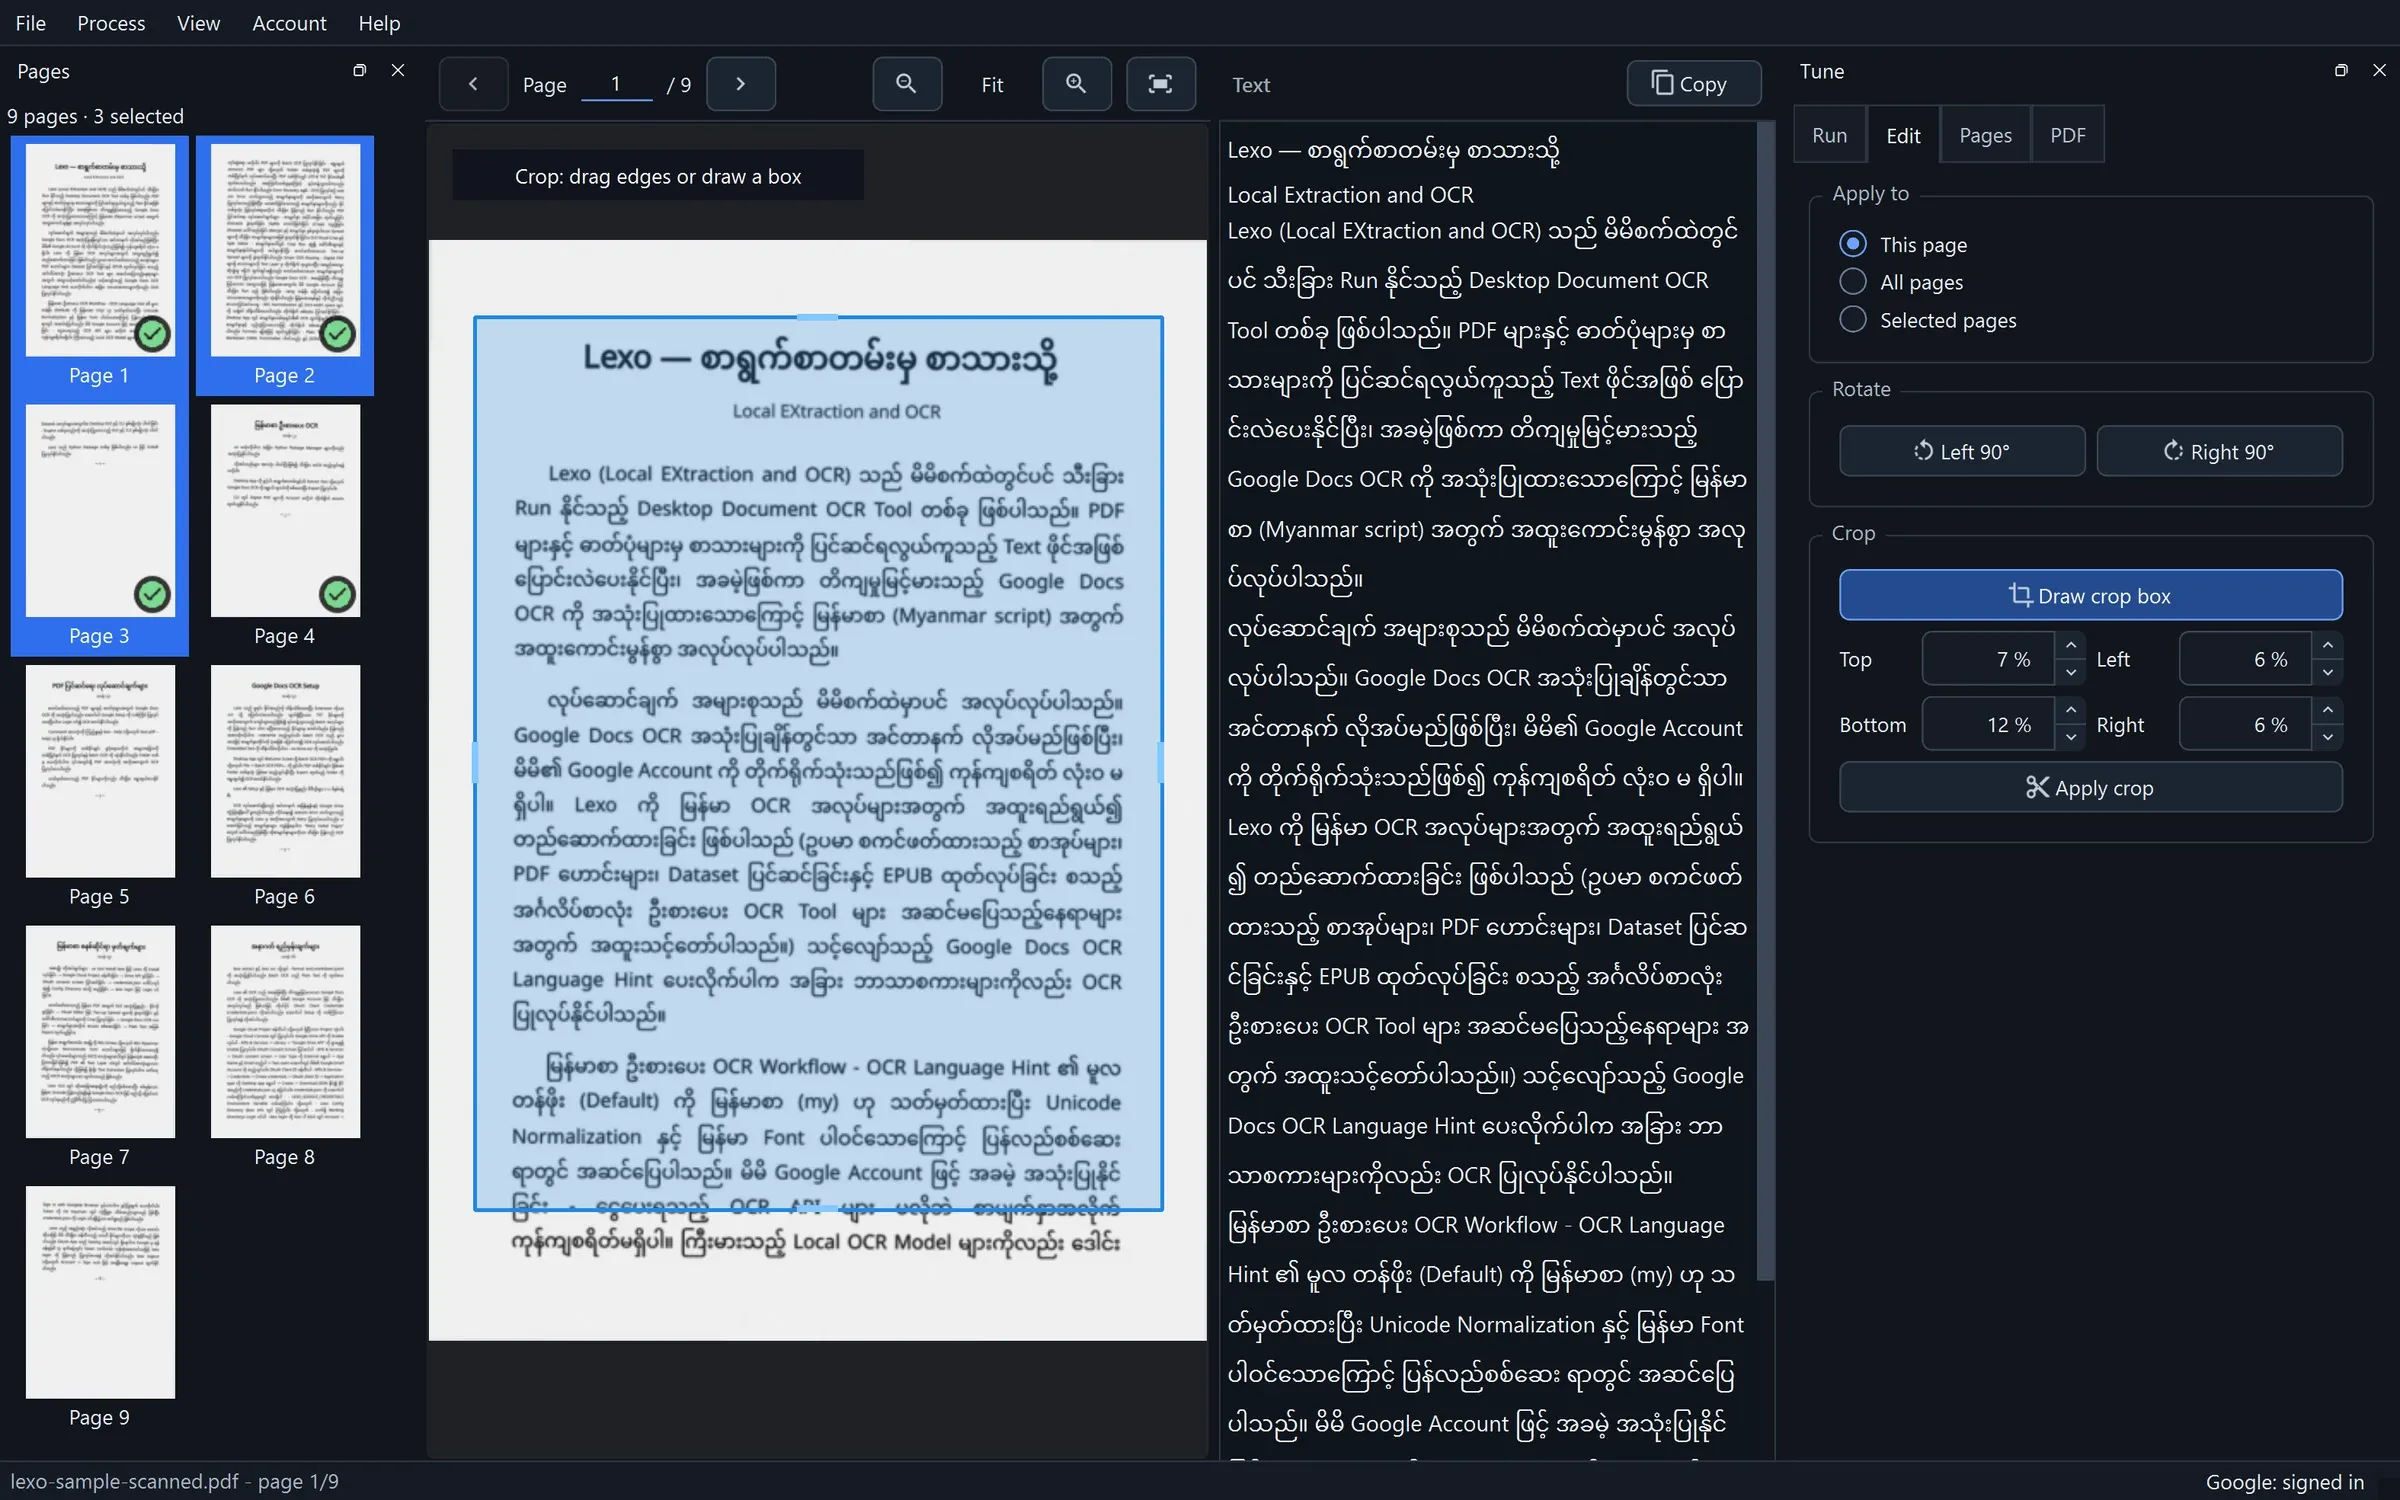Select the Page 7 thumbnail

(x=100, y=1047)
